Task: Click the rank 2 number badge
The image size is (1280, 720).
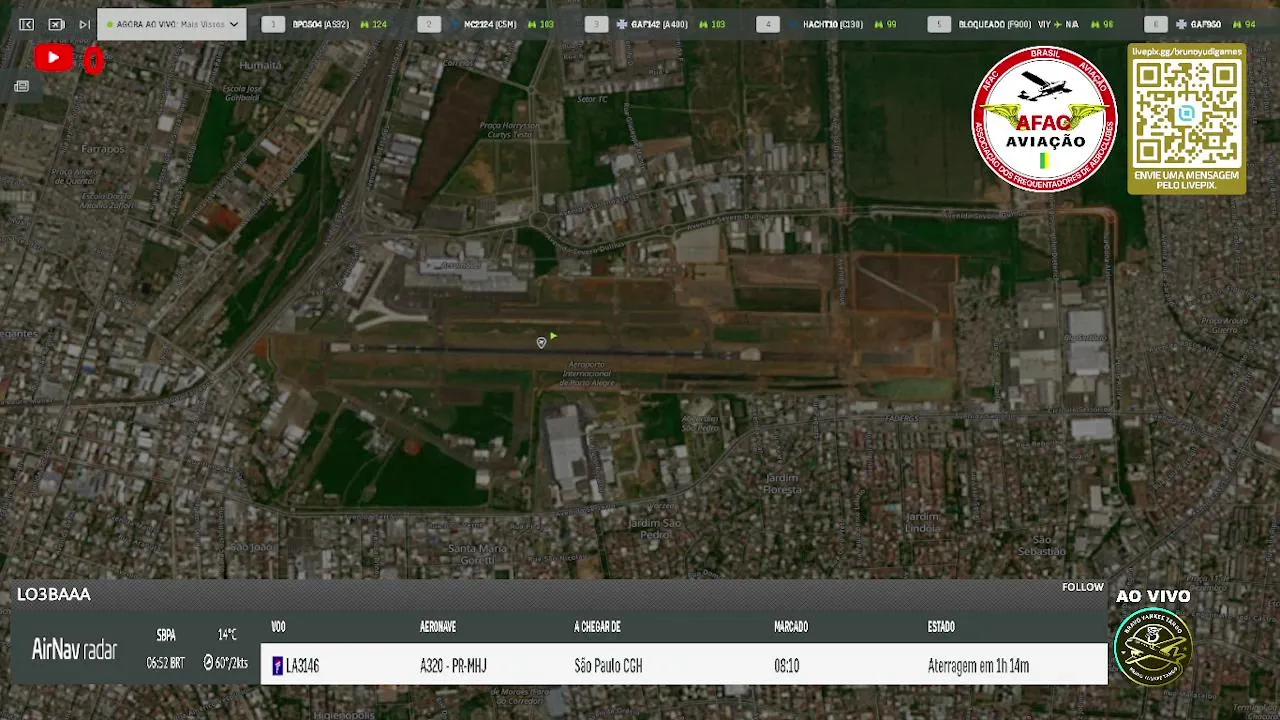Action: click(x=429, y=24)
